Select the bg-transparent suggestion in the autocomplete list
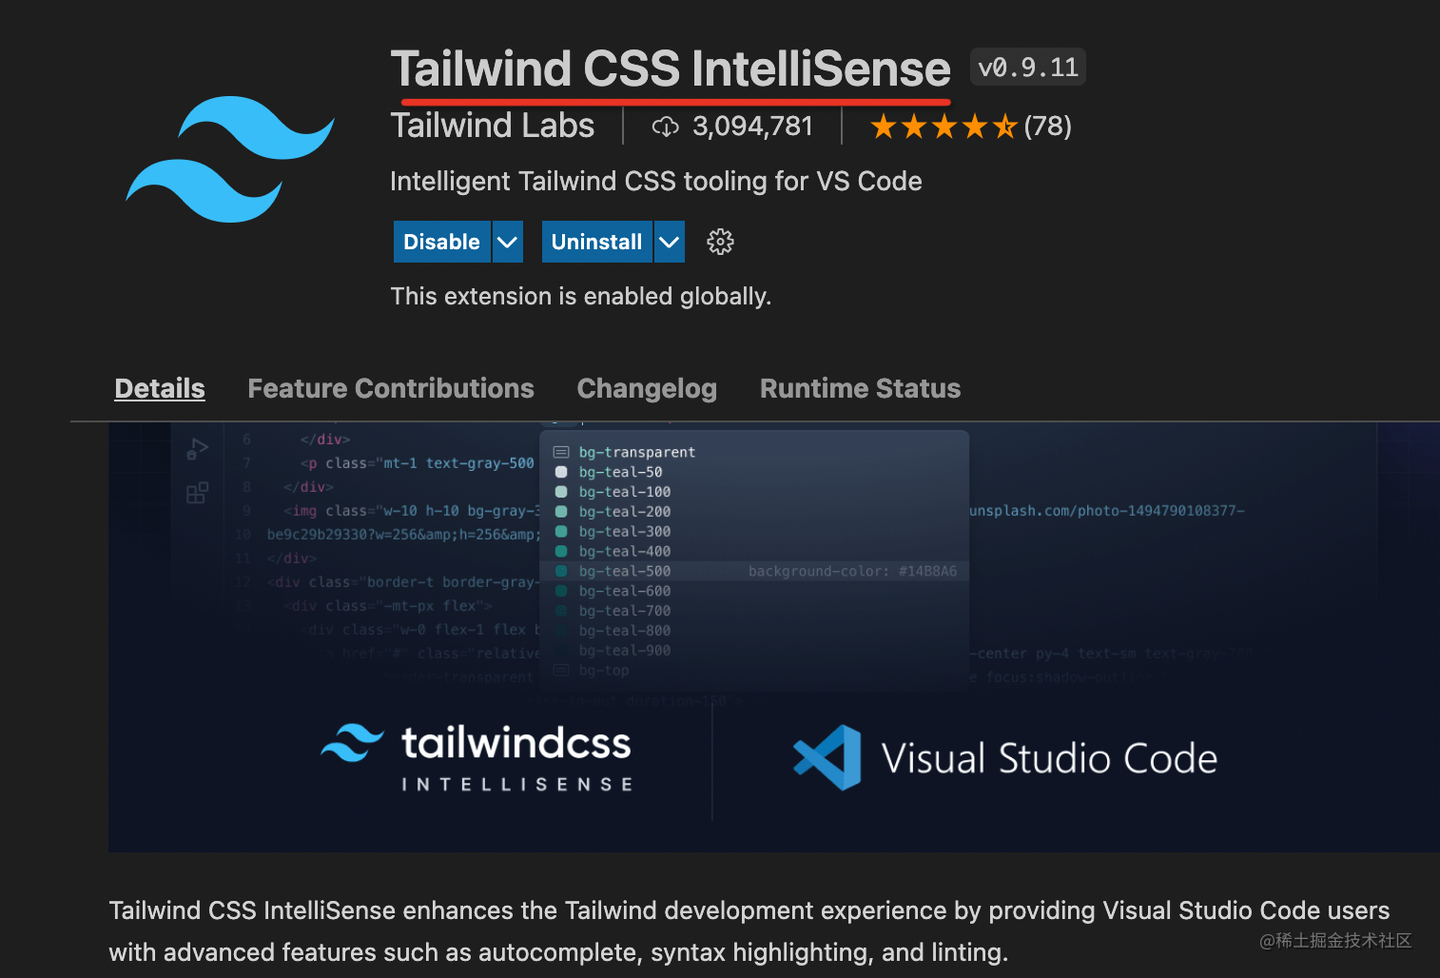1440x978 pixels. point(637,451)
